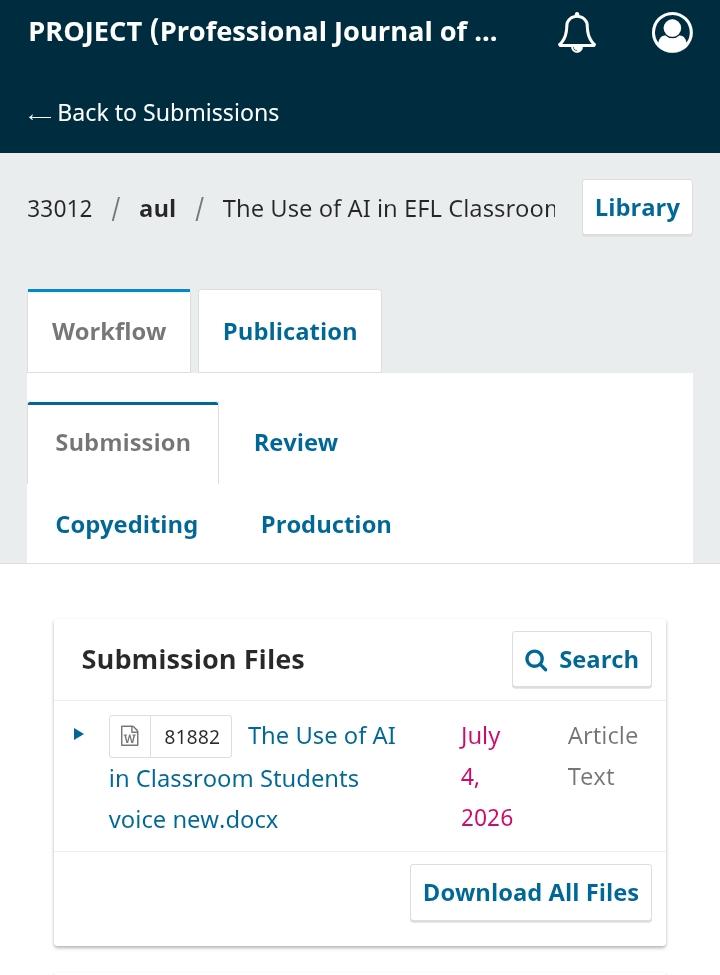Go Back to Submissions link
This screenshot has width=720, height=975.
click(x=154, y=113)
